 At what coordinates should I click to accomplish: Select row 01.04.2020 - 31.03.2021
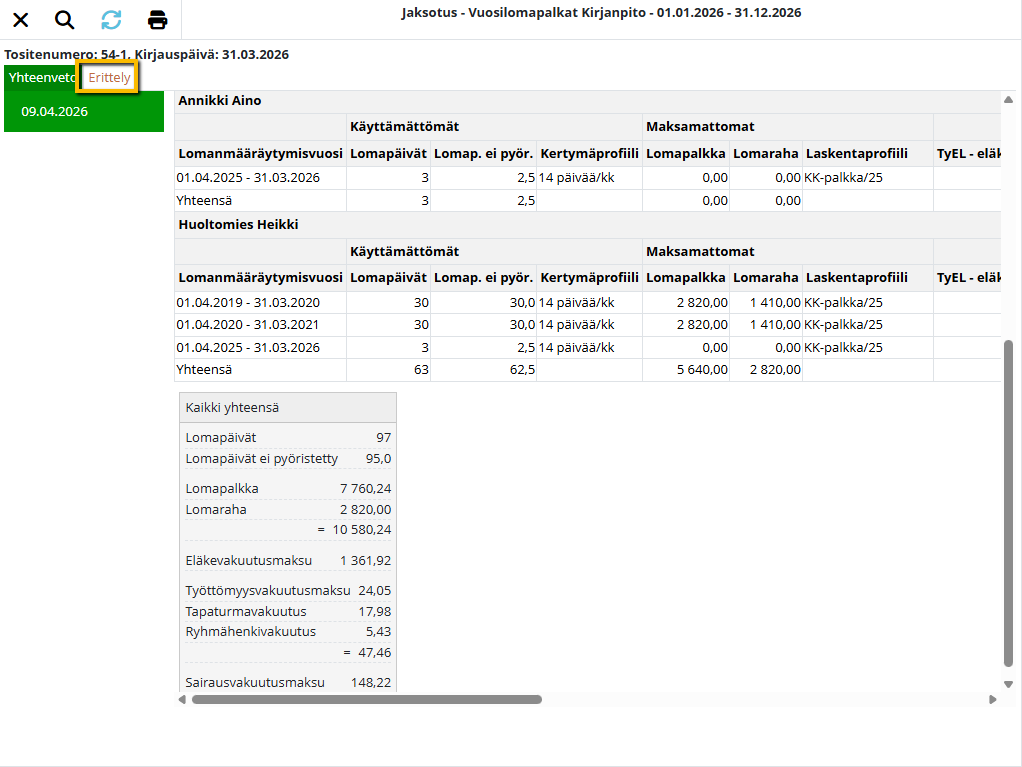pos(587,325)
